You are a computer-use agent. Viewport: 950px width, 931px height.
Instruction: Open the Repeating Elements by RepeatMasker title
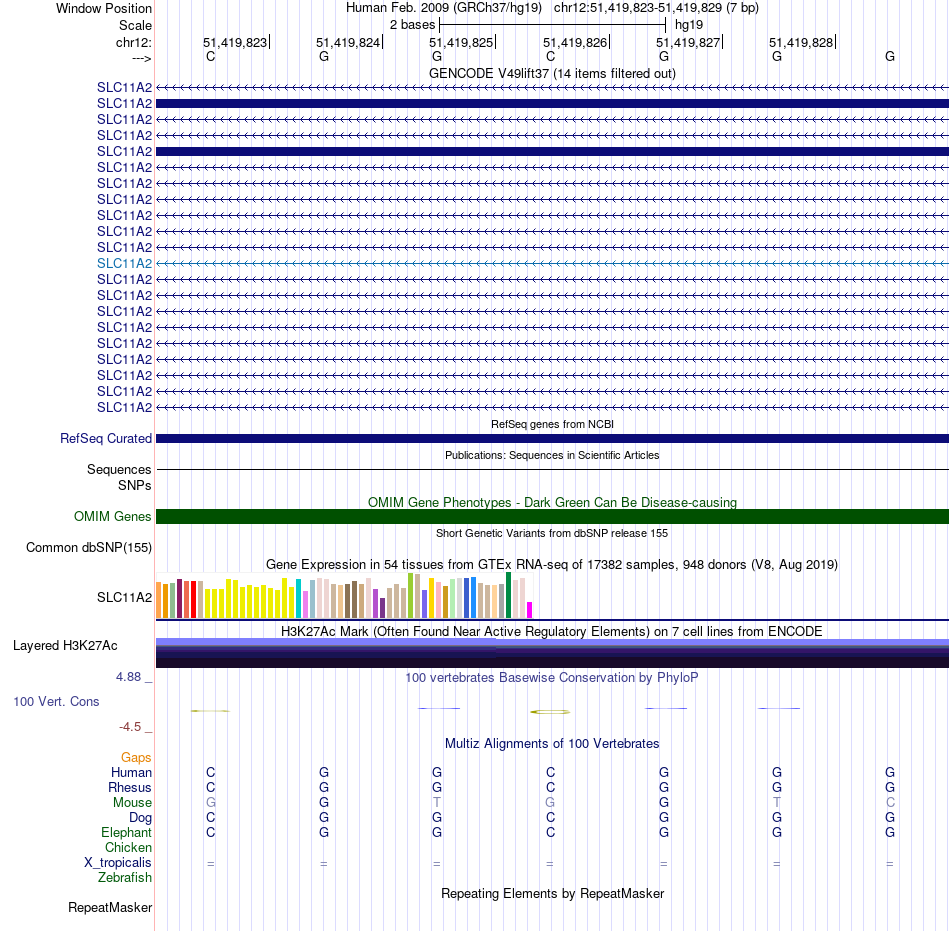pyautogui.click(x=552, y=893)
